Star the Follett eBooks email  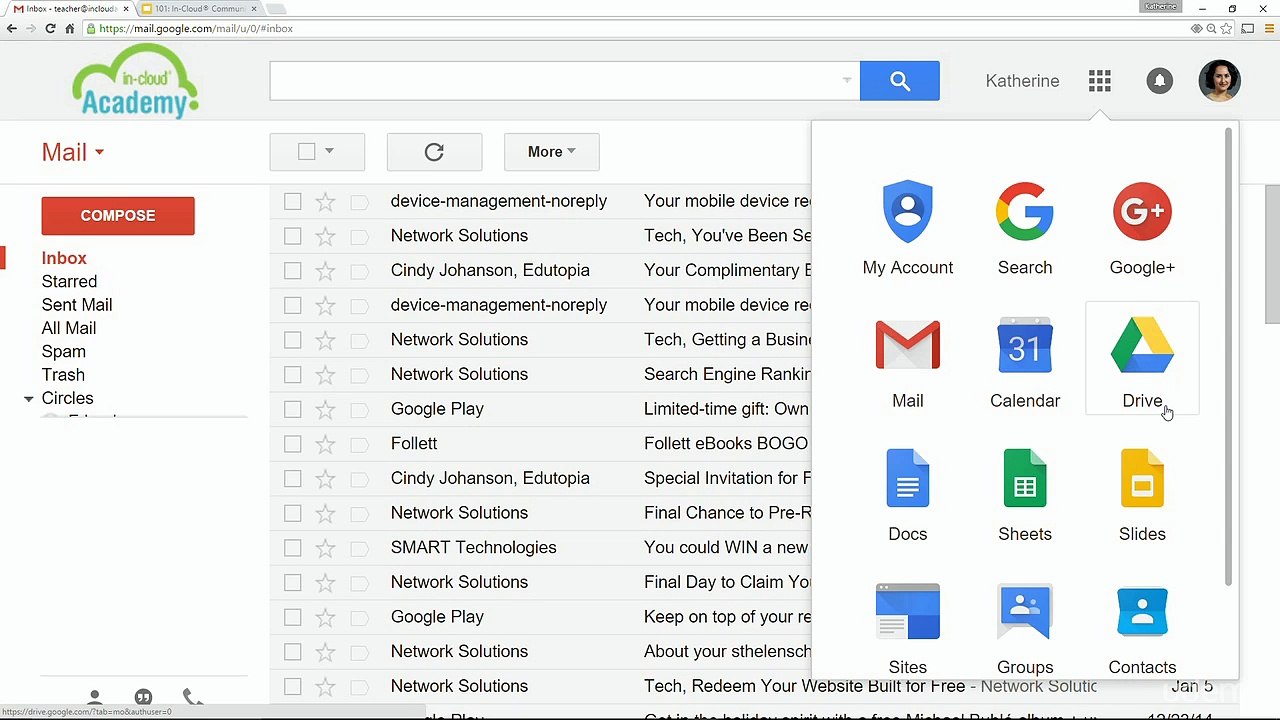pyautogui.click(x=325, y=444)
